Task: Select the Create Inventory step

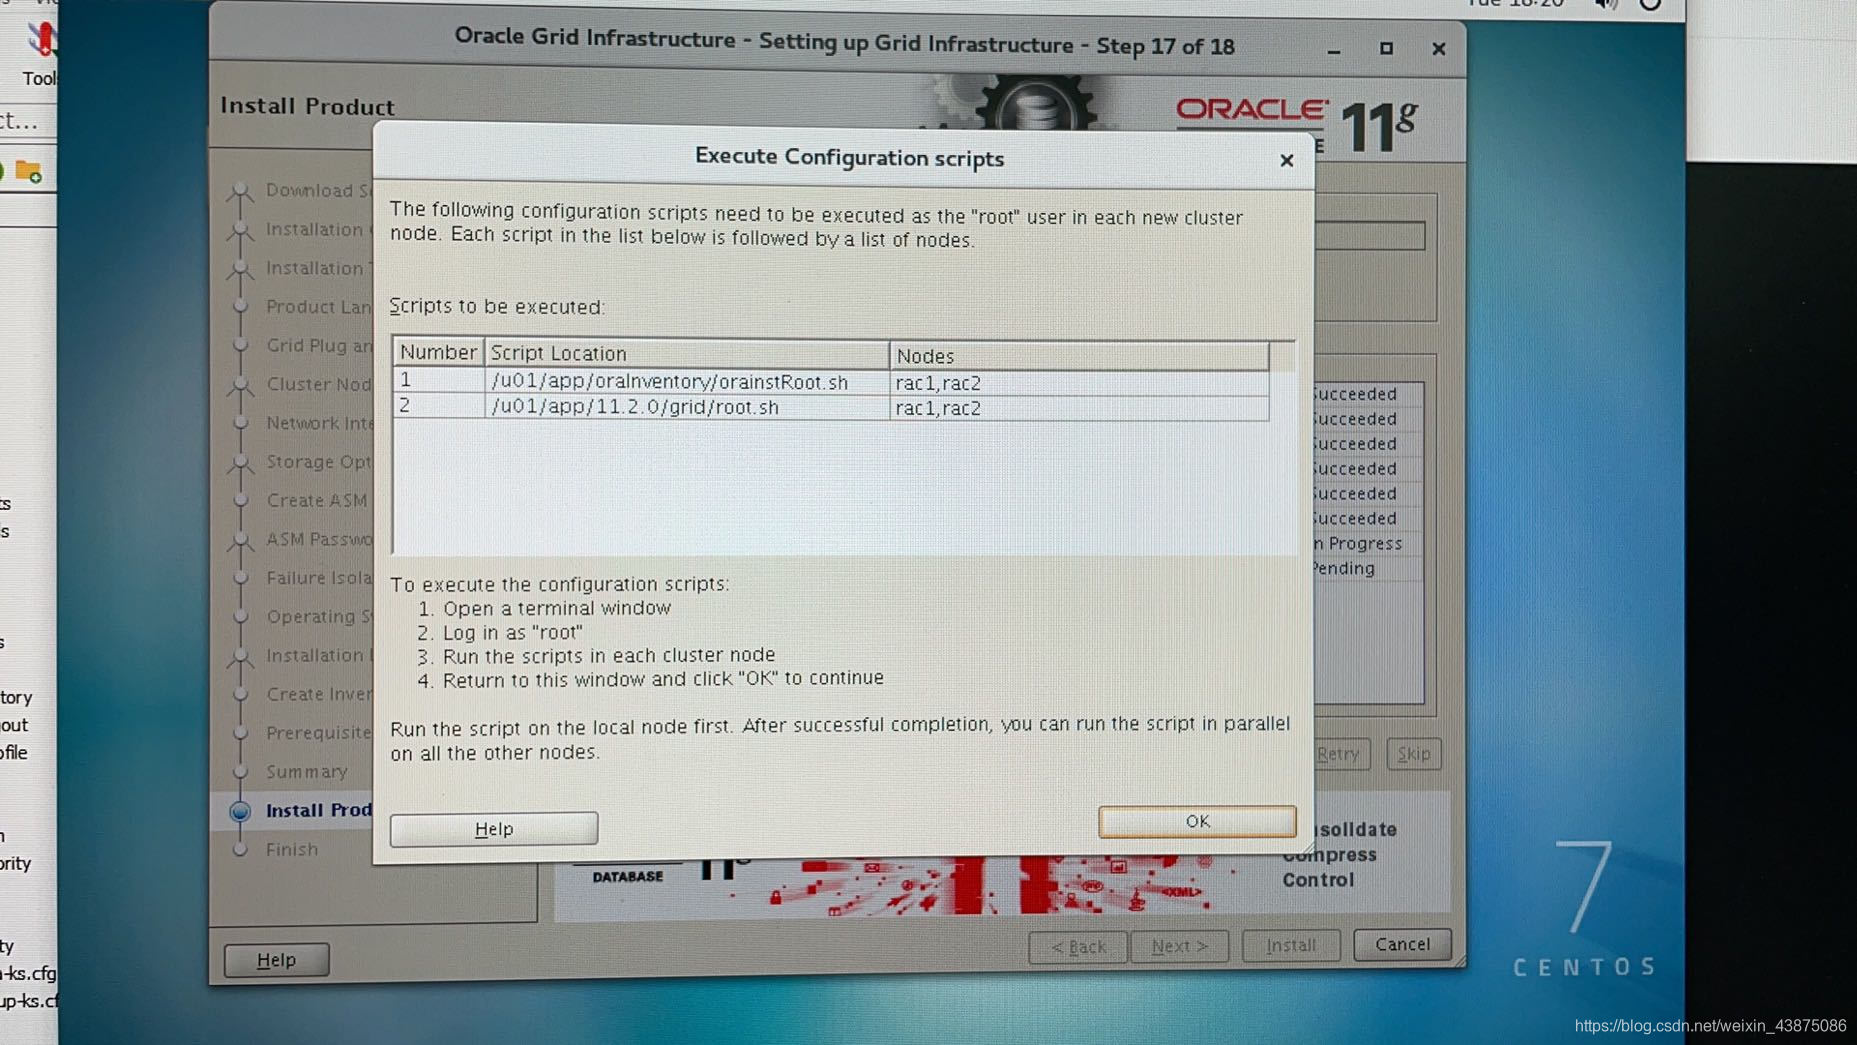Action: pos(318,694)
